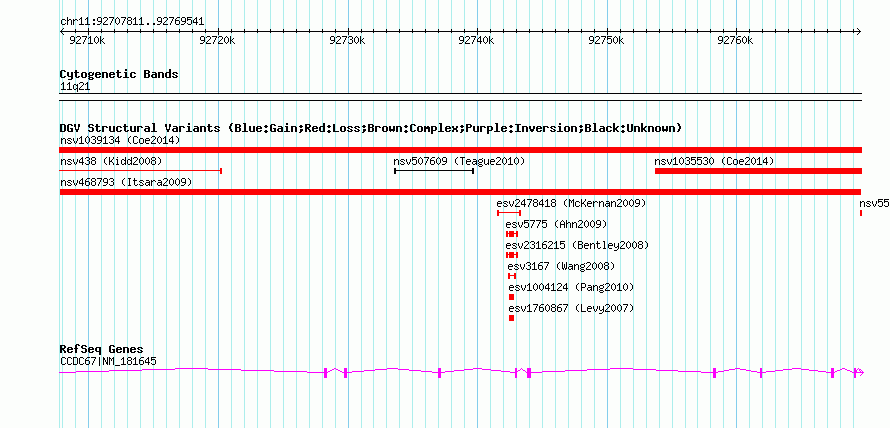
Task: Select the left arrow on the ruler
Action: (62, 32)
